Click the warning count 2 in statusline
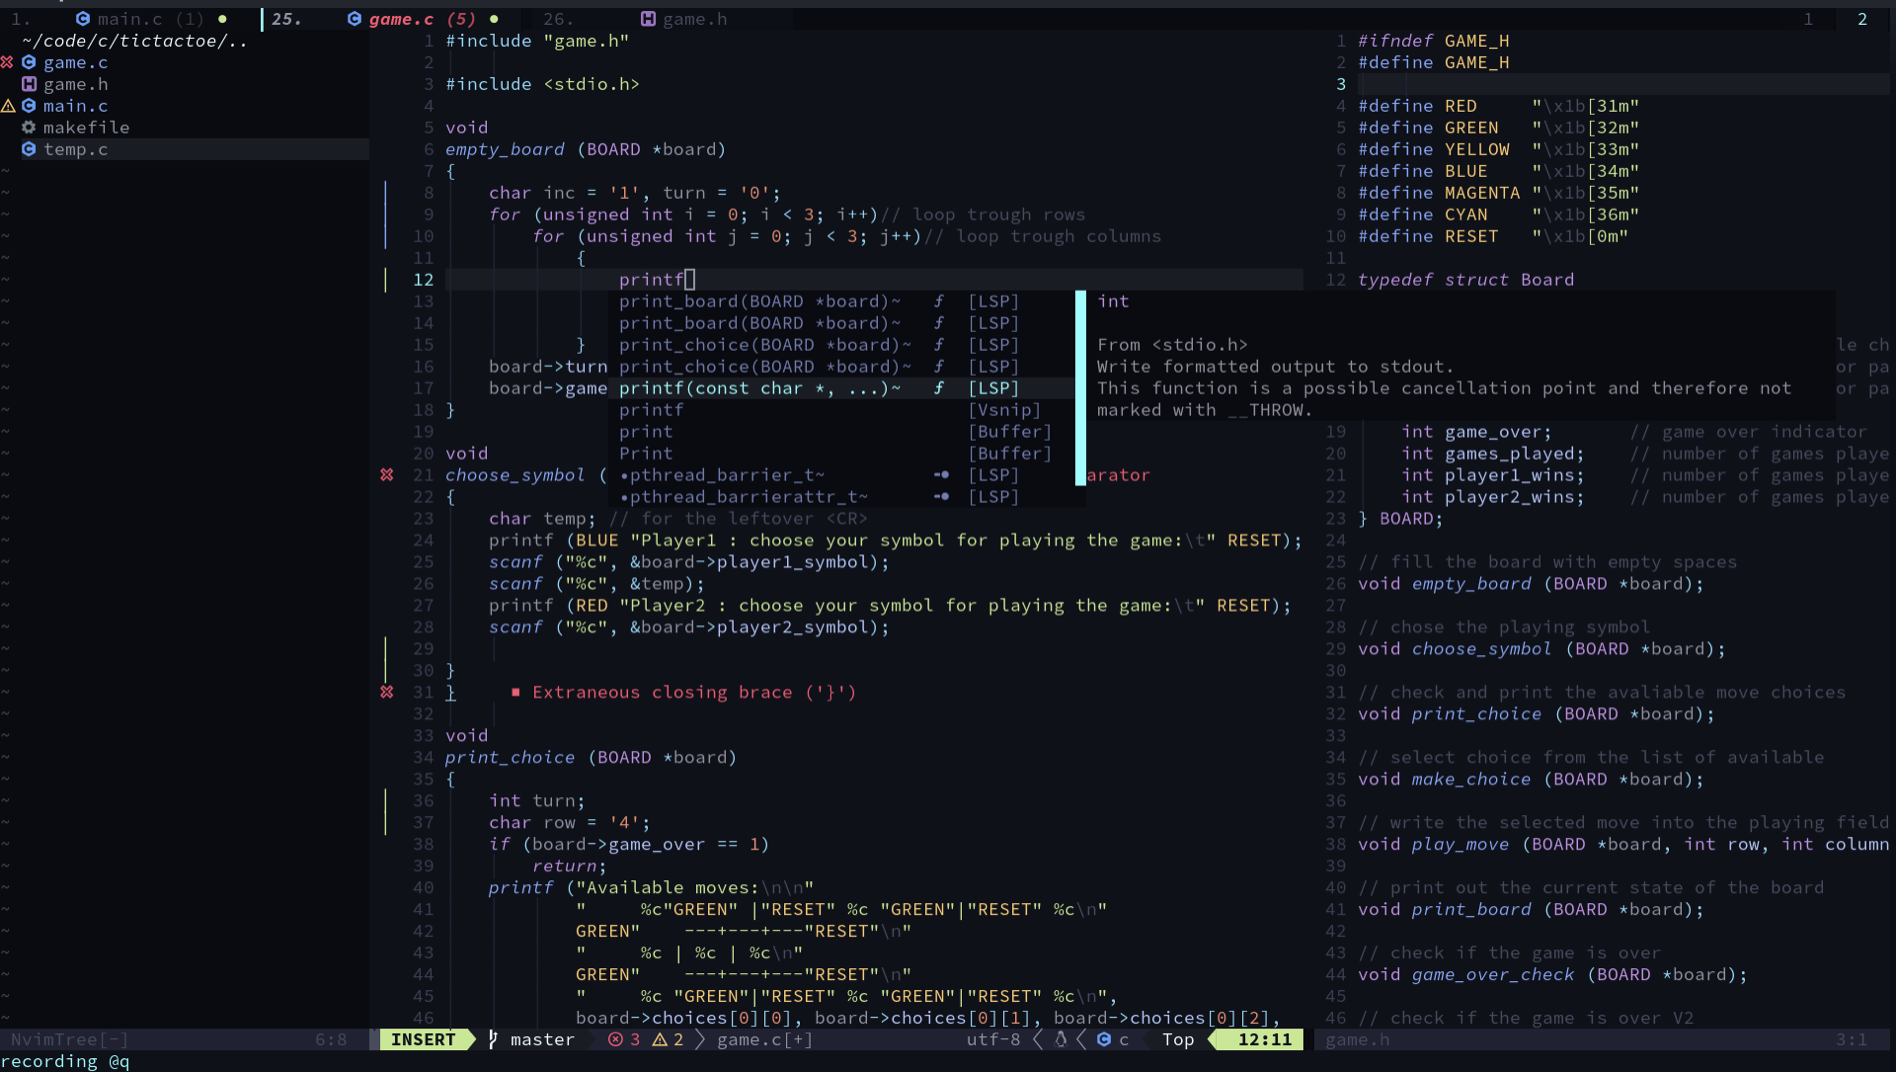This screenshot has width=1896, height=1072. [x=668, y=1040]
